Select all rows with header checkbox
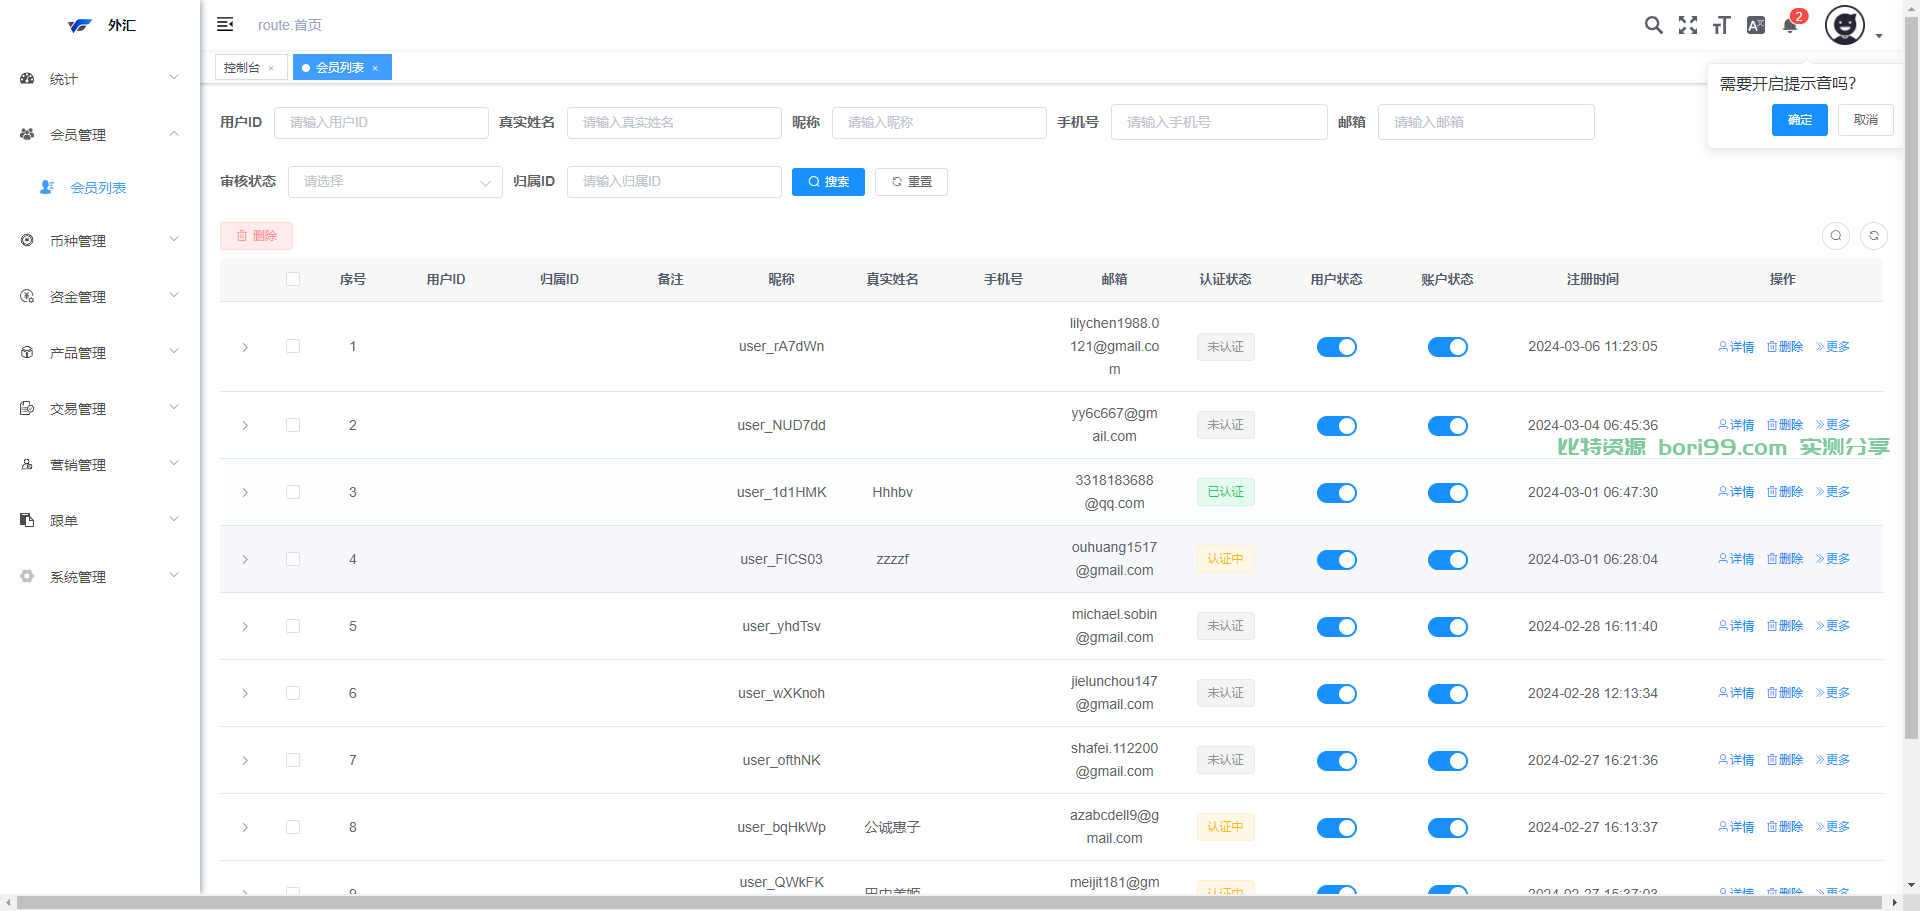Image resolution: width=1920 pixels, height=911 pixels. click(293, 279)
